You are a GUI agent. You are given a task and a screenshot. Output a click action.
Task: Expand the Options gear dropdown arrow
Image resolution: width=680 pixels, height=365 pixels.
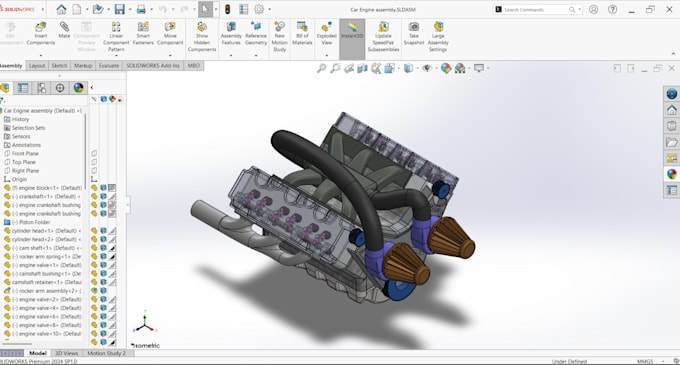tap(269, 9)
